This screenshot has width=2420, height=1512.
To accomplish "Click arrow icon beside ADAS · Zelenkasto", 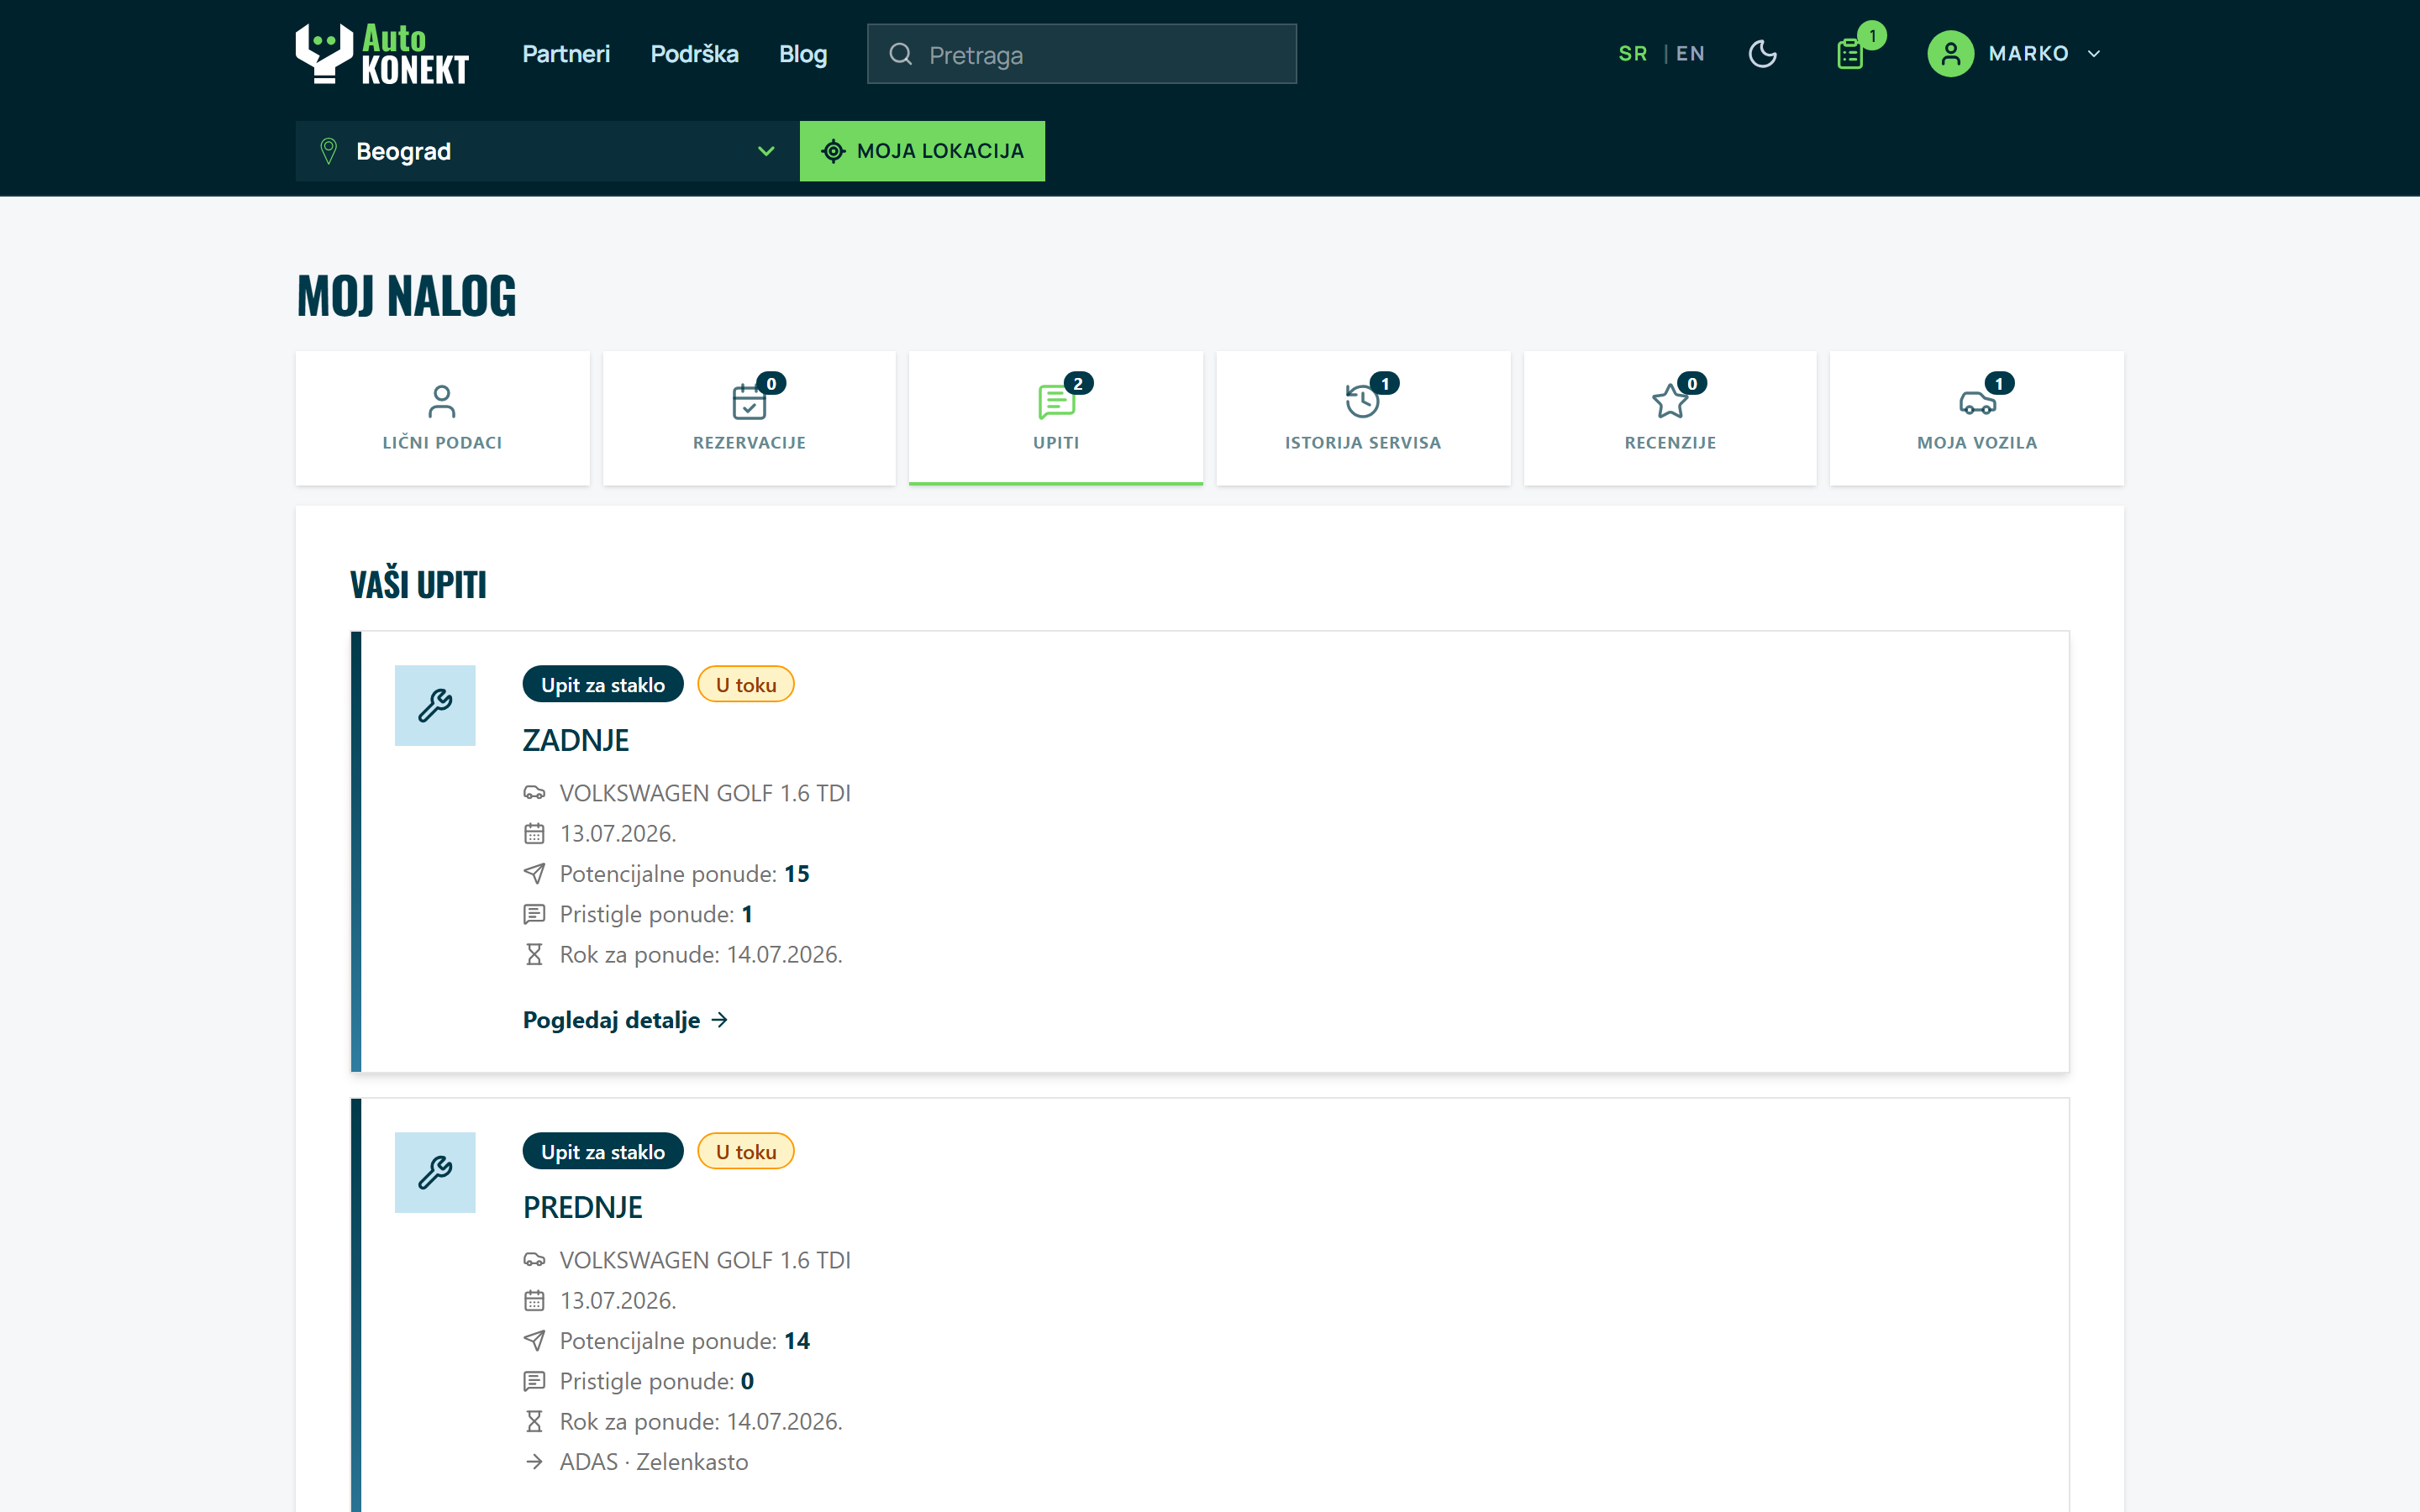I will (534, 1462).
